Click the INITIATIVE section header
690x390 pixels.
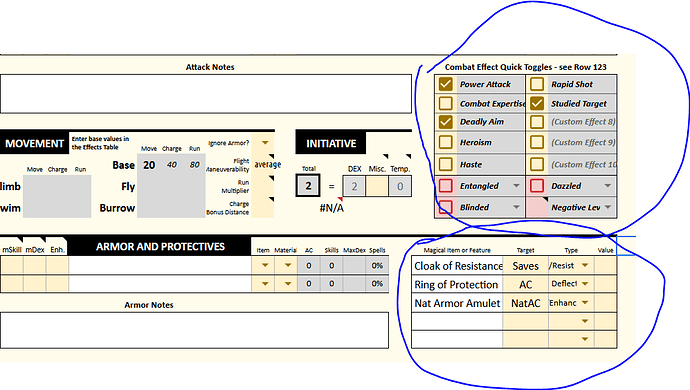click(331, 143)
